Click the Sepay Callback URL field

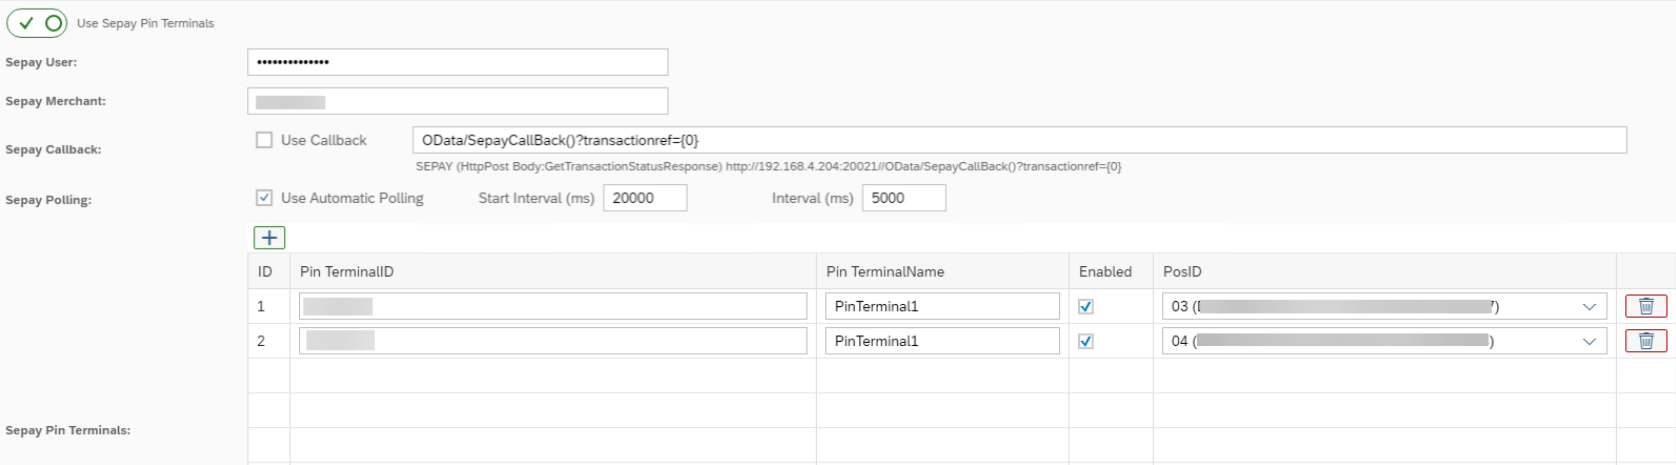coord(1018,140)
